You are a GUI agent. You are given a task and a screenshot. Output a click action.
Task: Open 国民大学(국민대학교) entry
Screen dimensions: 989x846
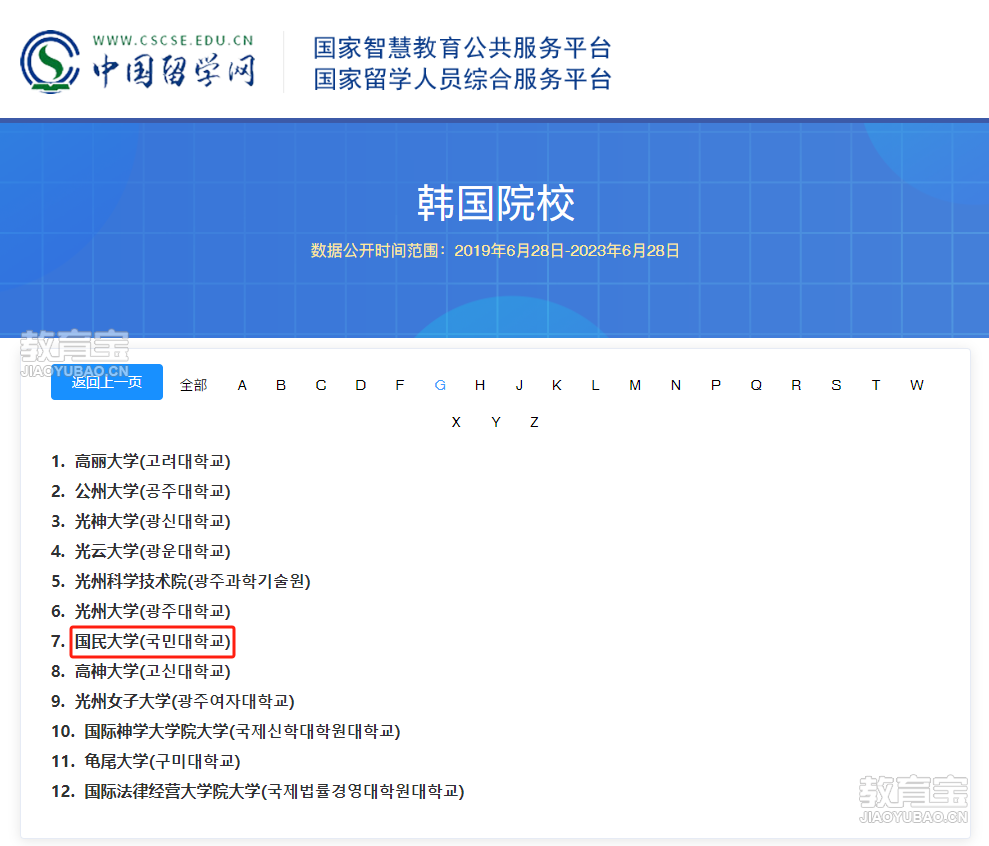[153, 641]
